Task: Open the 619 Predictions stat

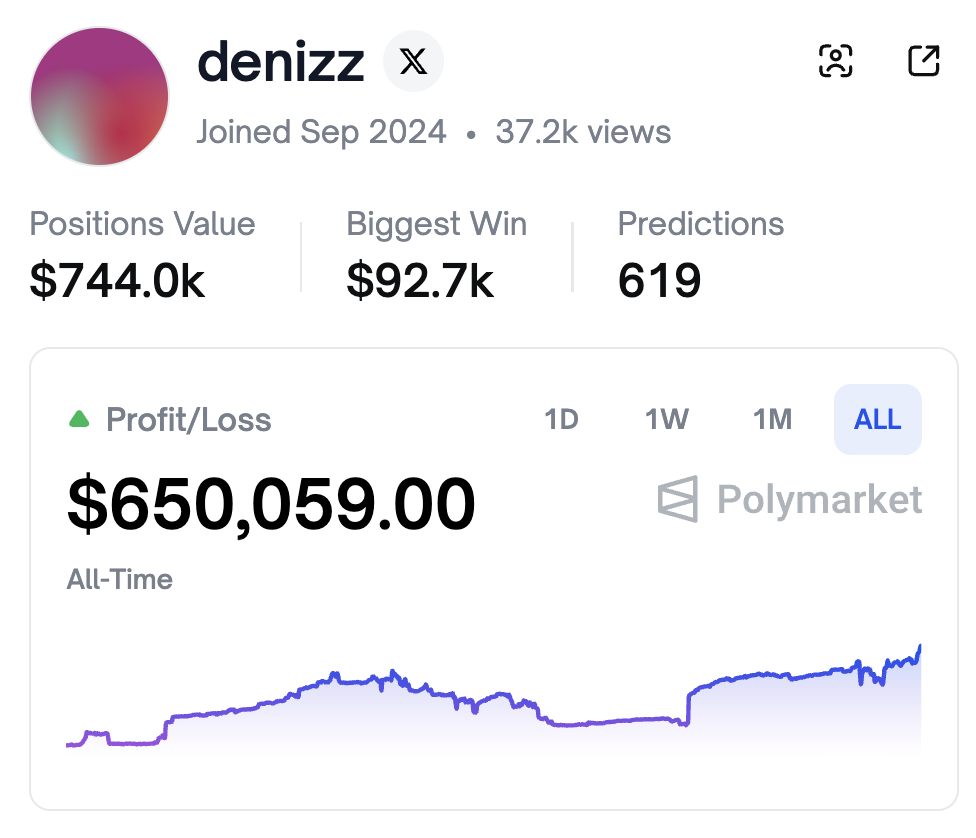Action: click(x=659, y=281)
